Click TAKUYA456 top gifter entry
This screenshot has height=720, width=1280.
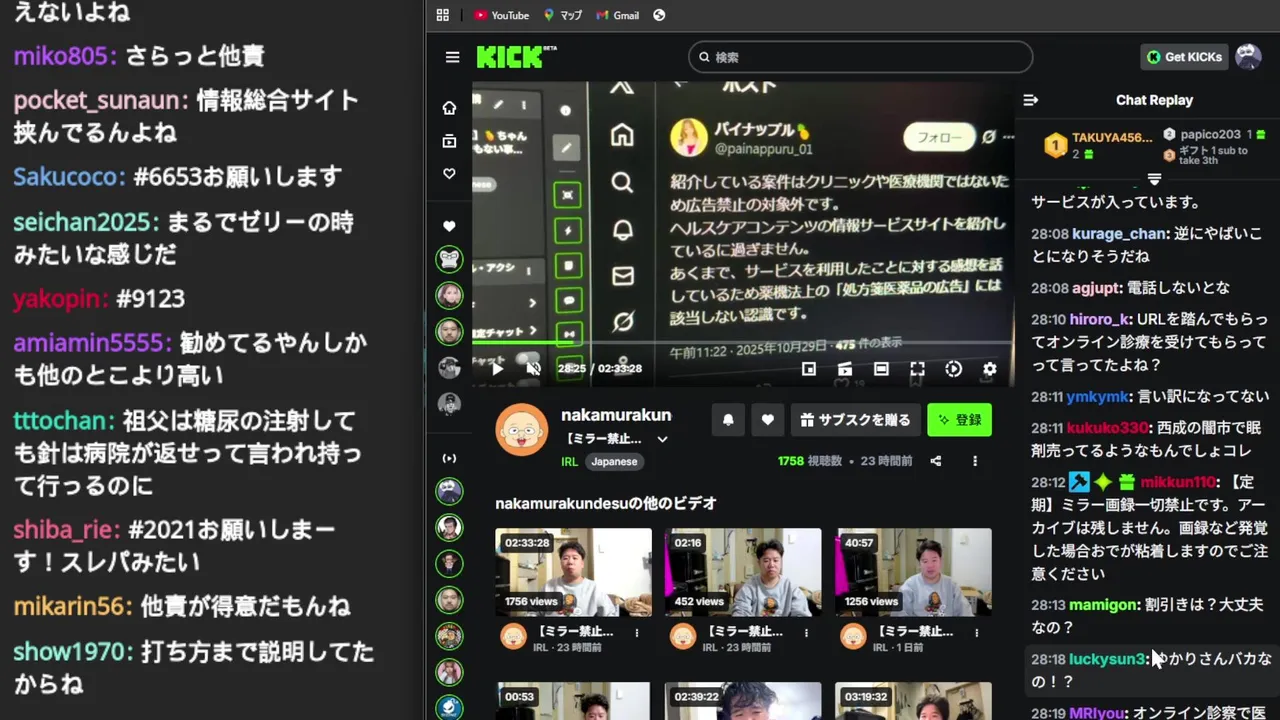[x=1099, y=145]
